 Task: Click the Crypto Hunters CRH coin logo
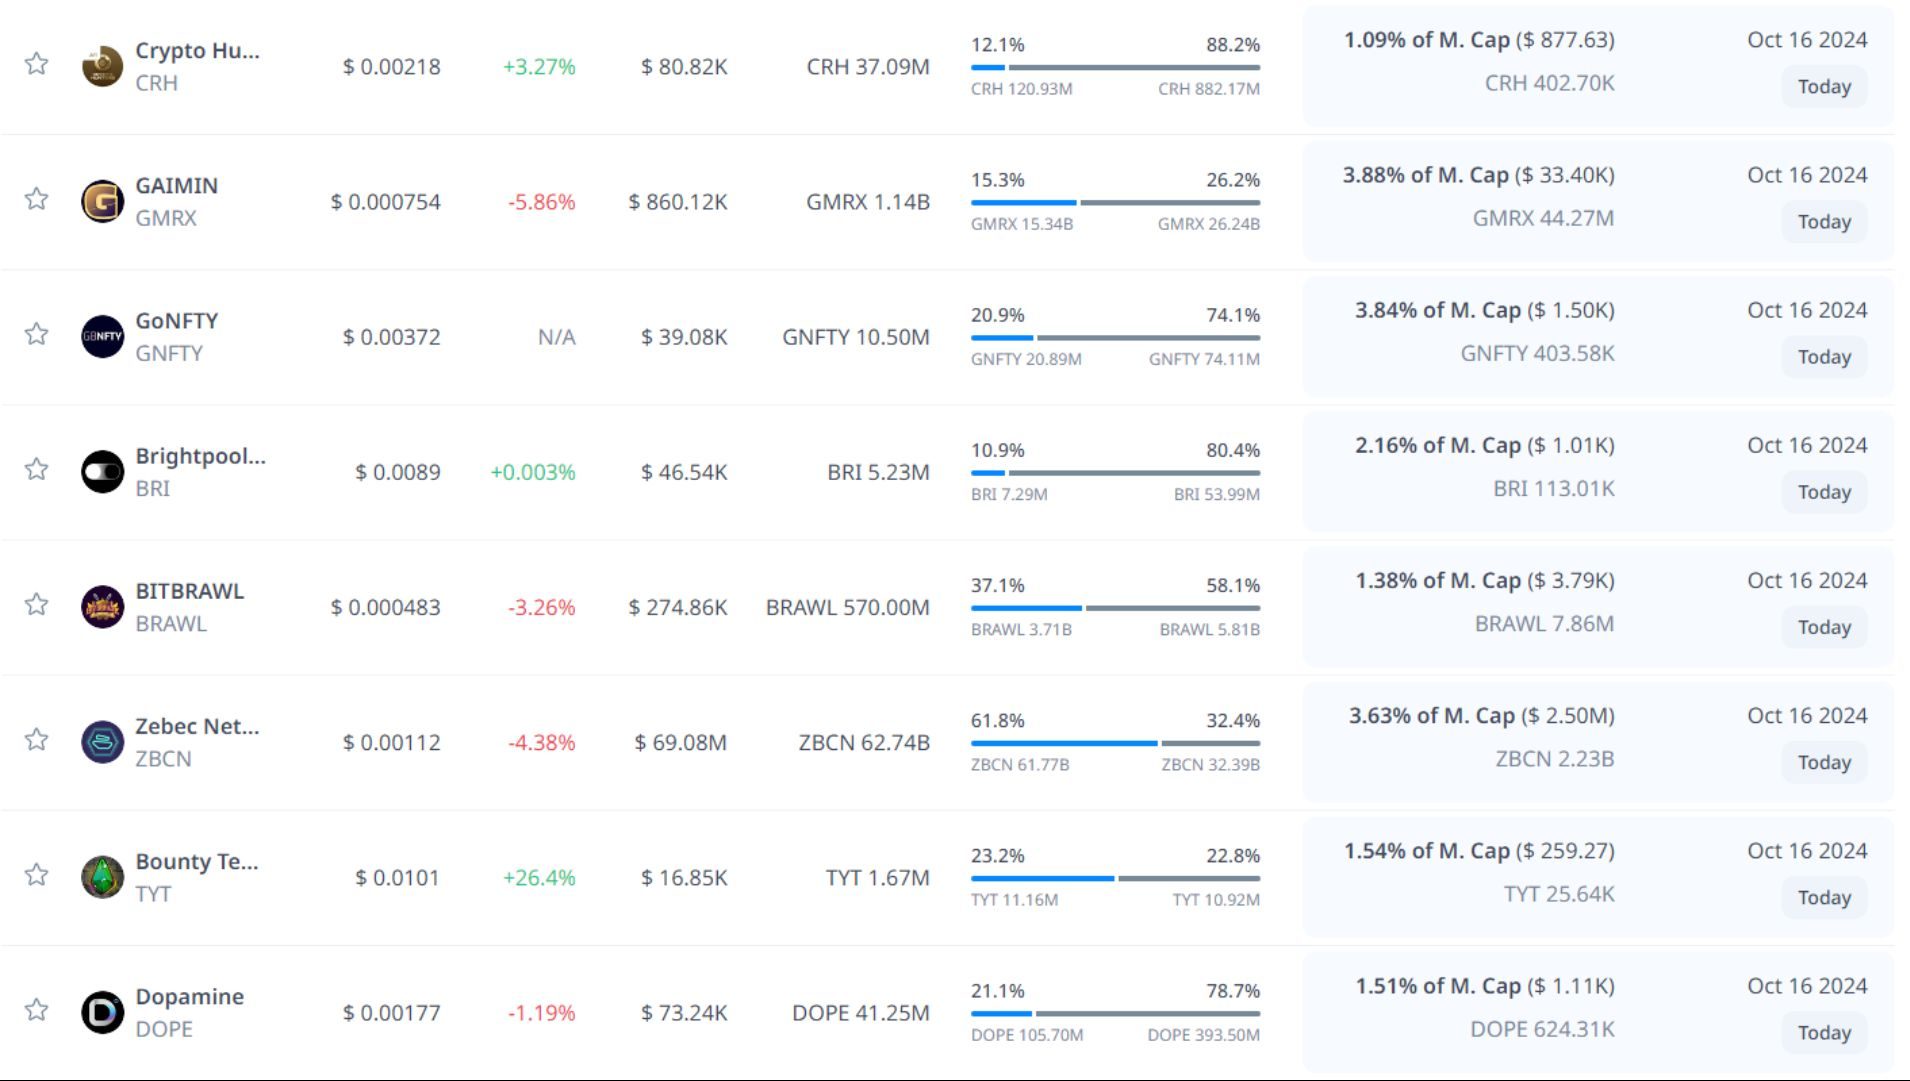[x=102, y=67]
